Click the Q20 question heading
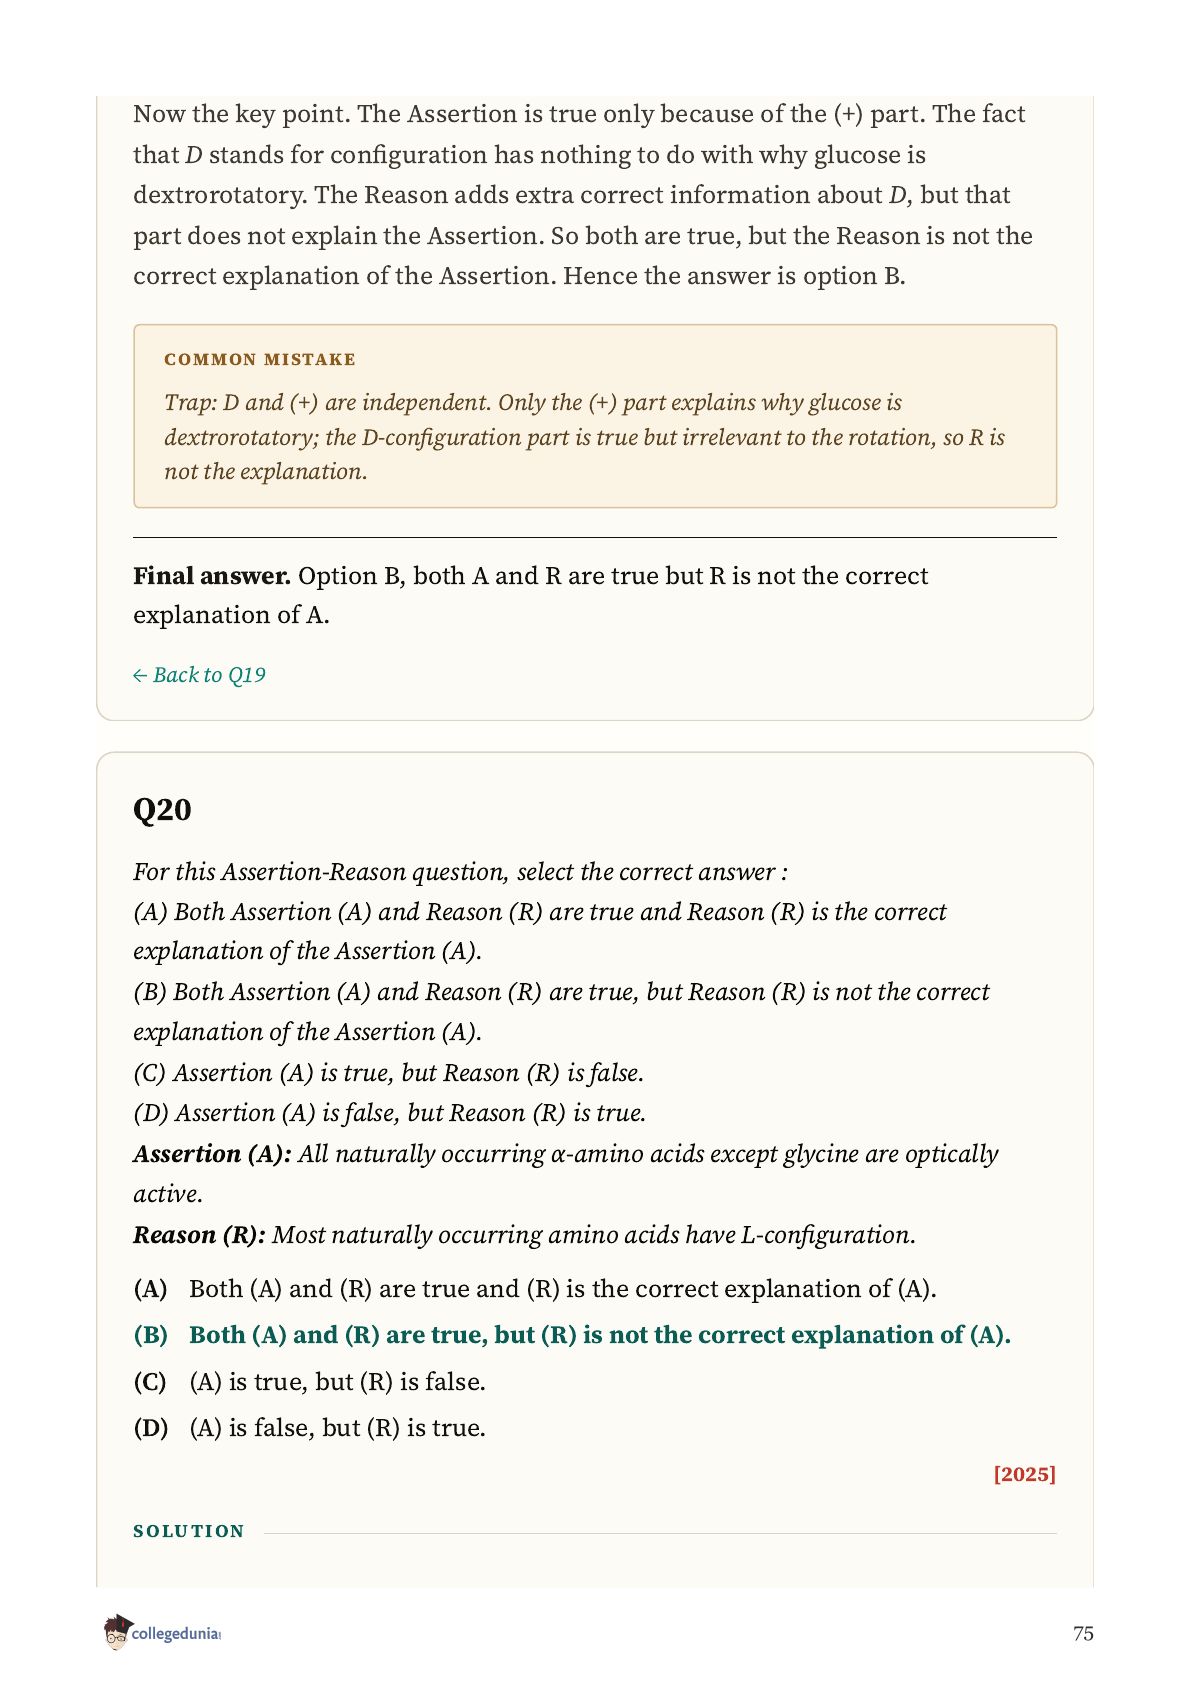The image size is (1190, 1684). (162, 809)
